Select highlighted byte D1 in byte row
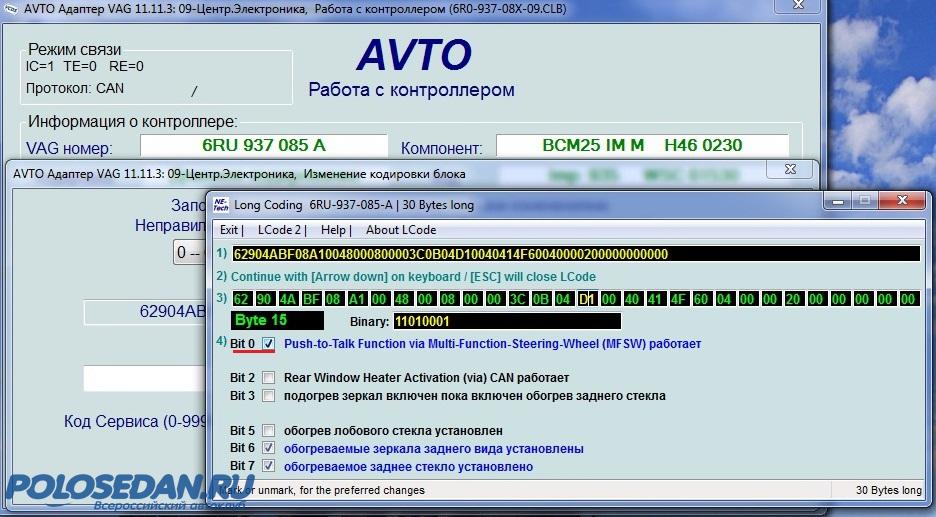Viewport: 936px width, 517px height. (x=587, y=299)
